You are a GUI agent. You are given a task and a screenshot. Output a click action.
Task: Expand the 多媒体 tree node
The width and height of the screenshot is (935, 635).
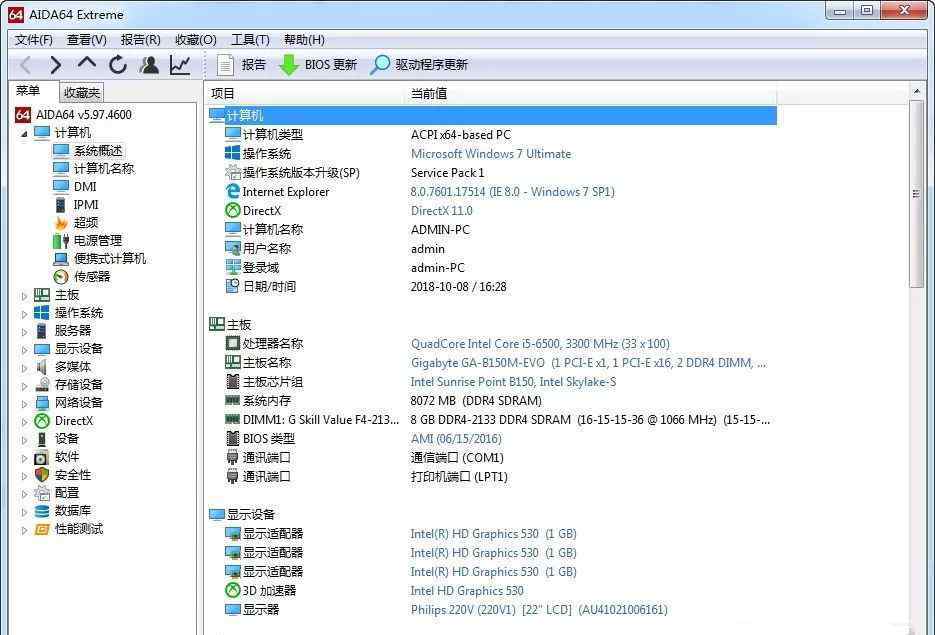(24, 368)
